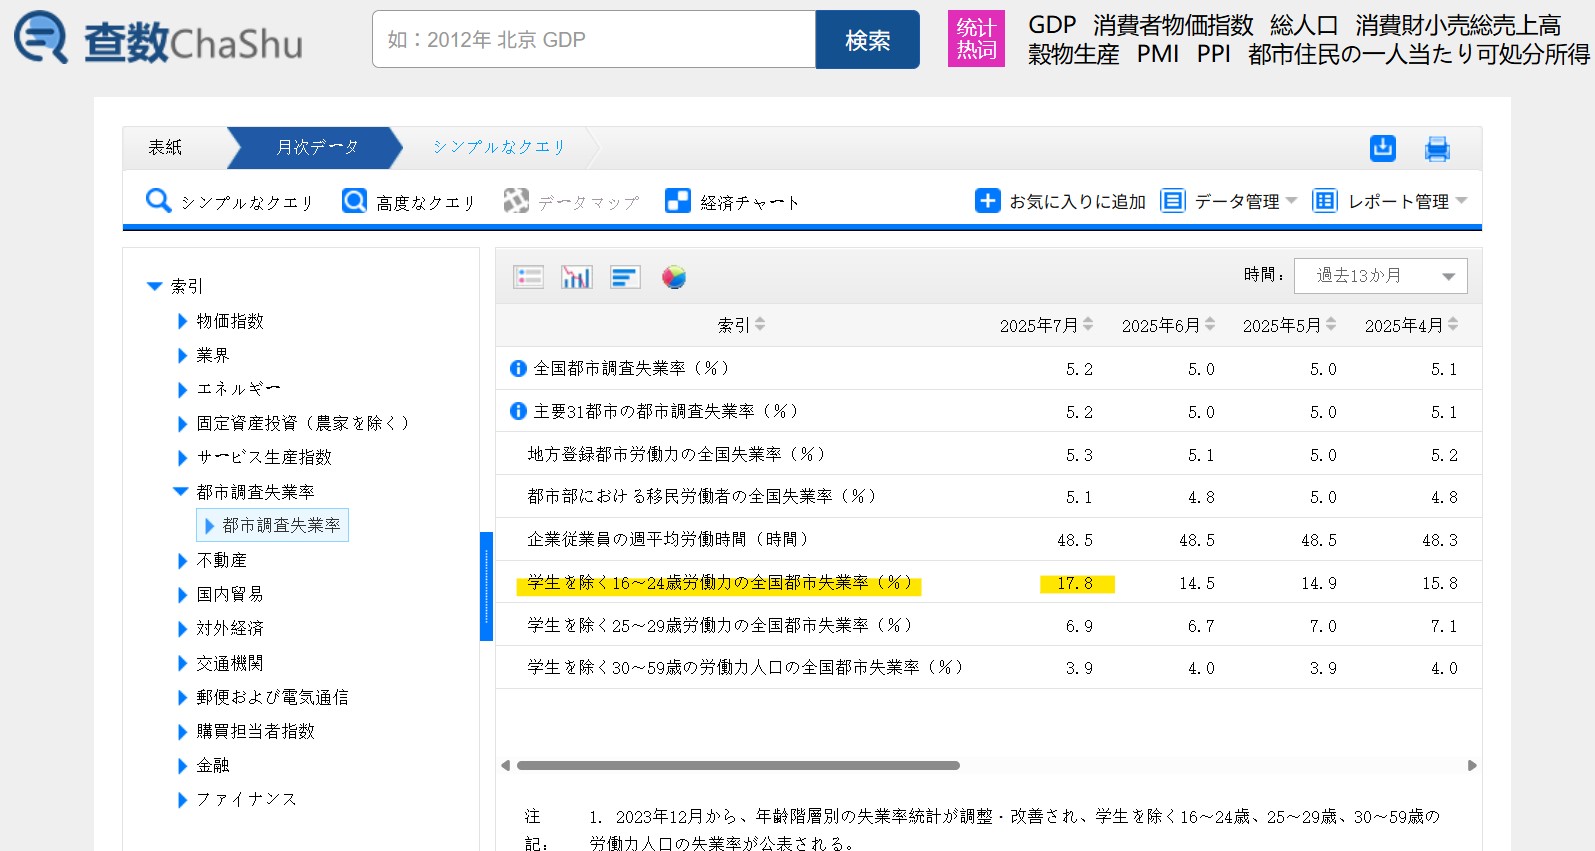Choose the horizontal bar chart icon
The width and height of the screenshot is (1595, 851).
tap(625, 277)
